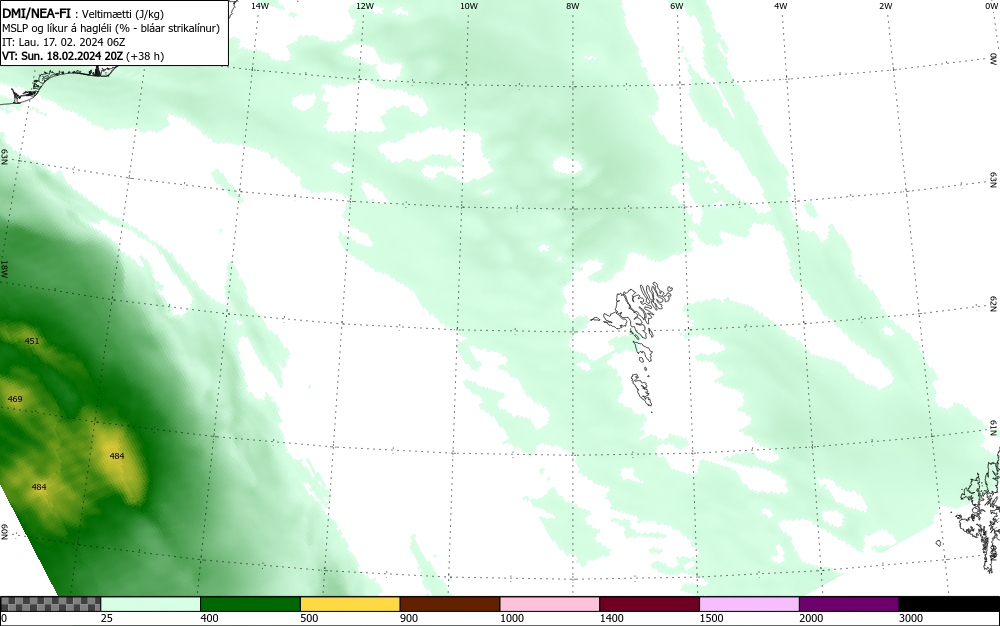Click the 'IT: Lau. 17. 02. 2024 06Z' line

click(64, 42)
